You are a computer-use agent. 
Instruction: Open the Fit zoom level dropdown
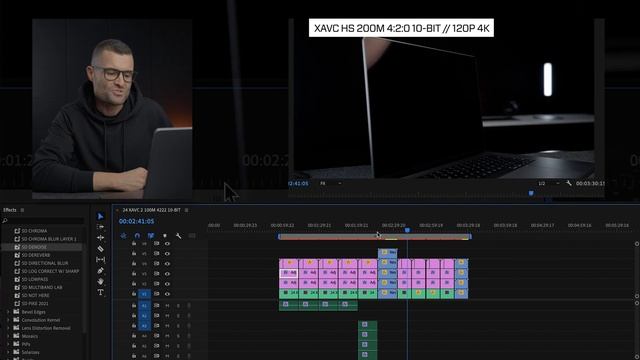click(331, 183)
